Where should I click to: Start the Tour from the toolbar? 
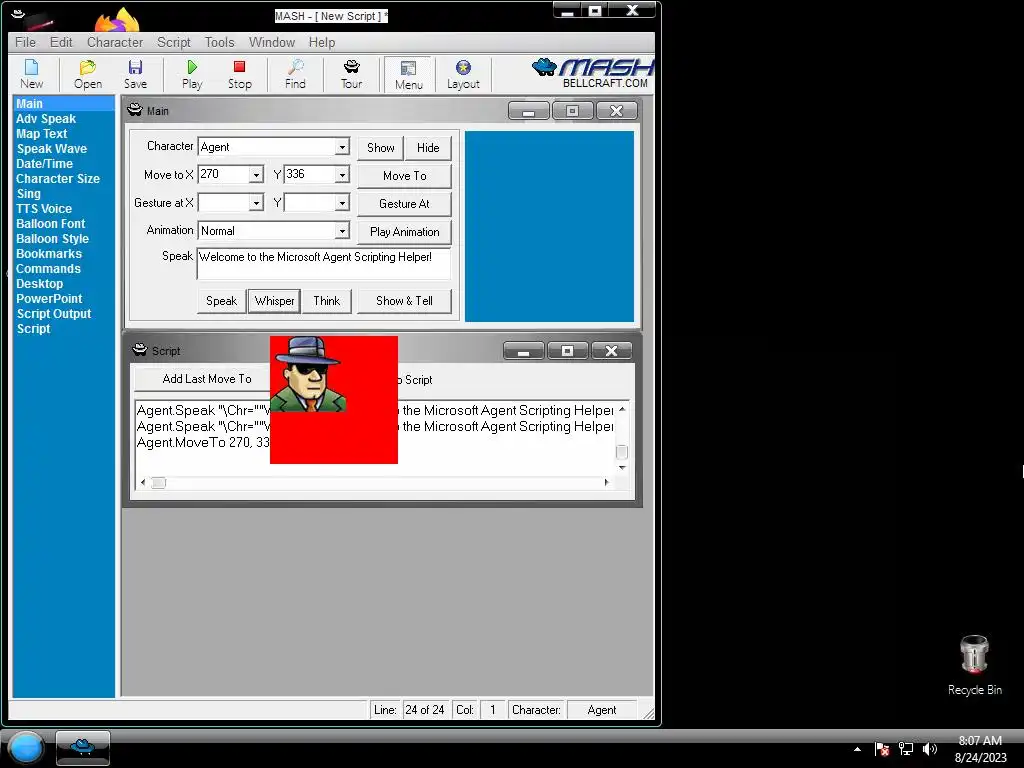point(351,74)
